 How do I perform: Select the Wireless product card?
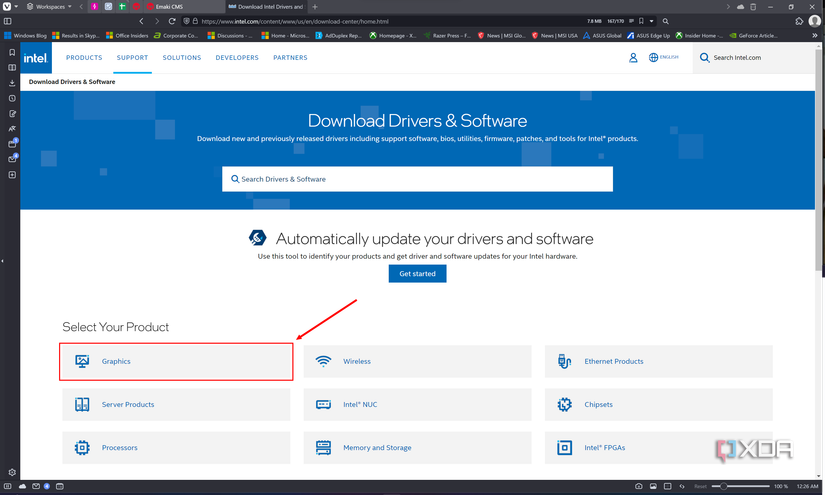click(417, 361)
